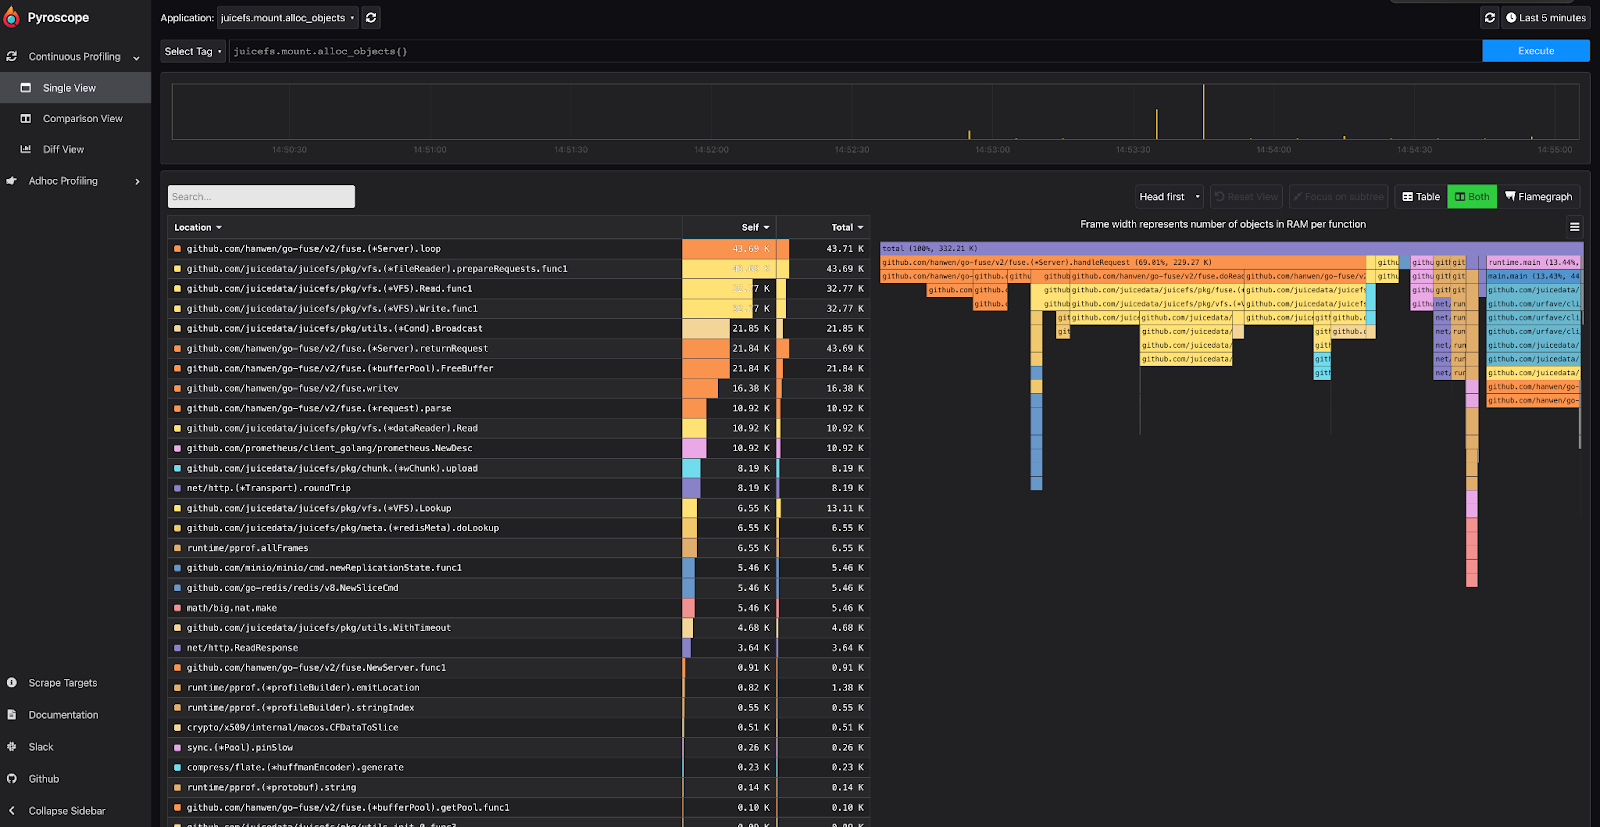The width and height of the screenshot is (1600, 827).
Task: Click the handleRequest (69.01%) flamegraph frame
Action: (x=1122, y=262)
